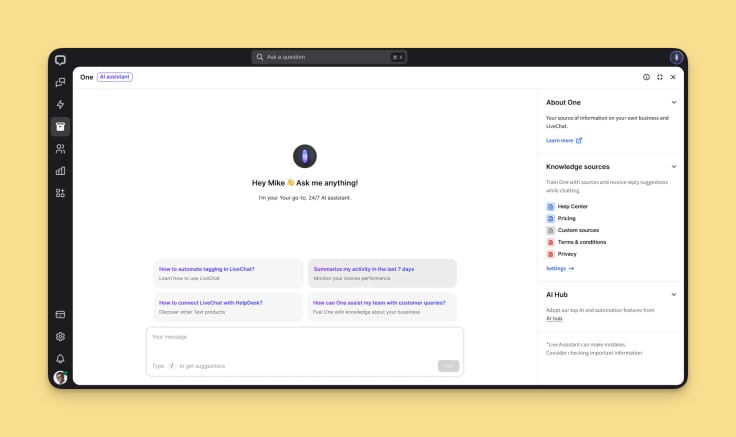Select the Terms & conditions source

coord(581,242)
